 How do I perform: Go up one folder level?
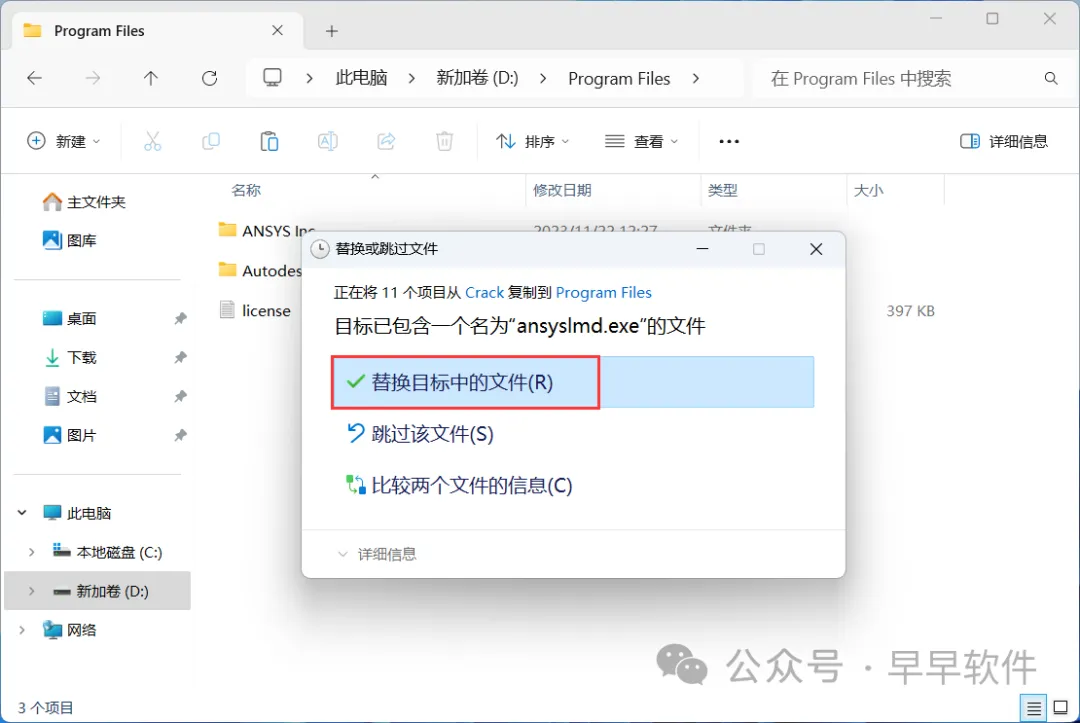(151, 78)
